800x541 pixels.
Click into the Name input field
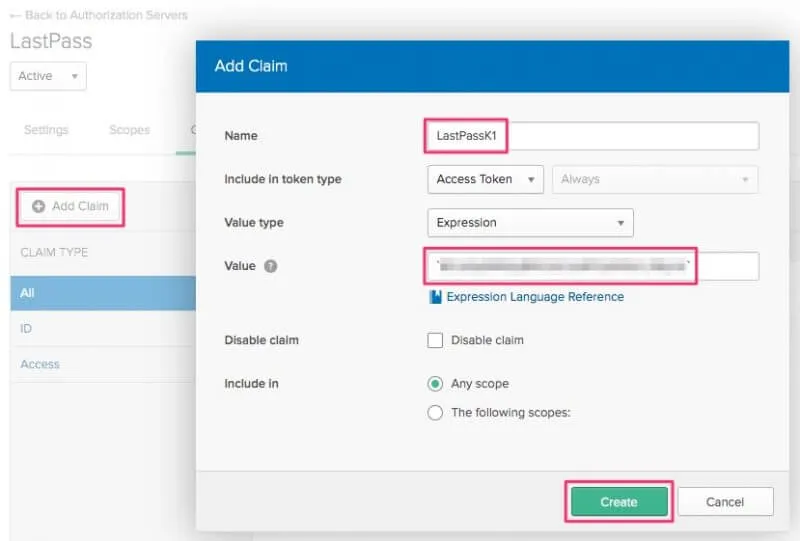[x=593, y=136]
